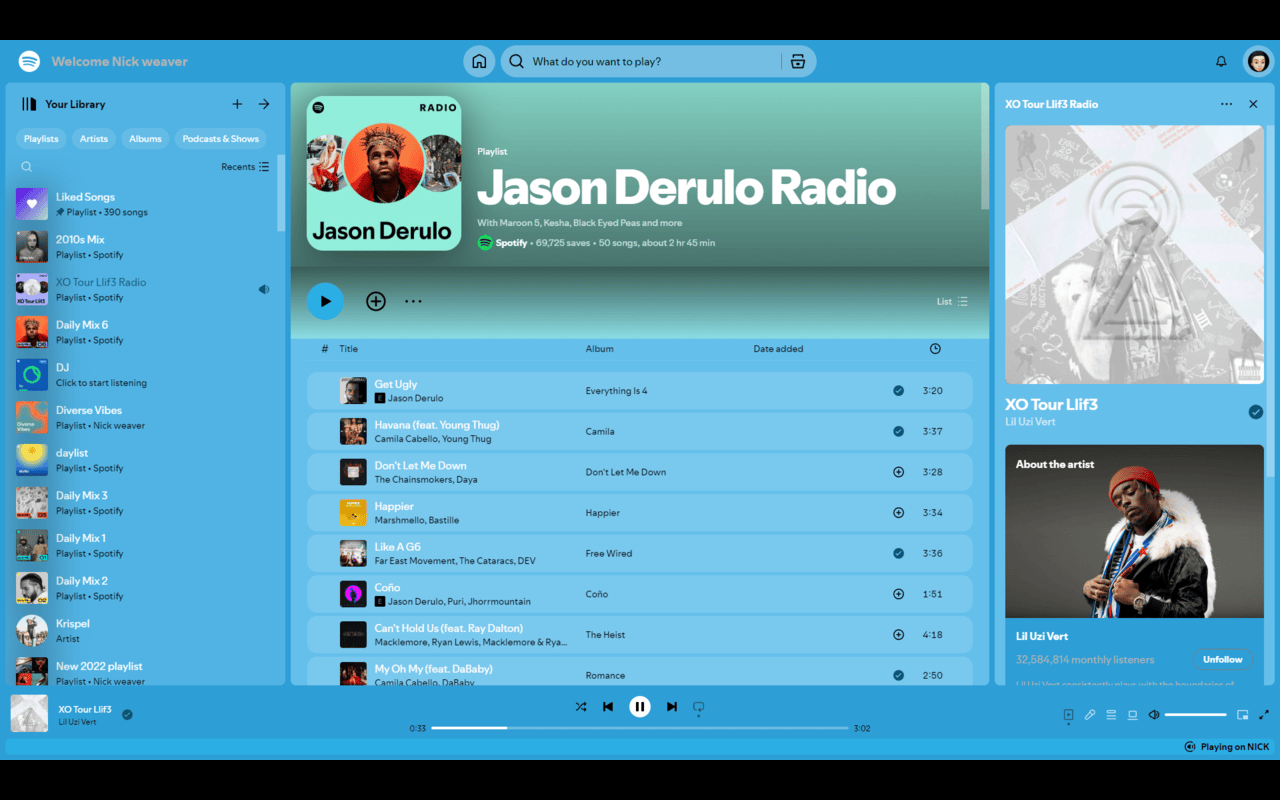Open the lyrics view (microphone icon)

point(1090,712)
